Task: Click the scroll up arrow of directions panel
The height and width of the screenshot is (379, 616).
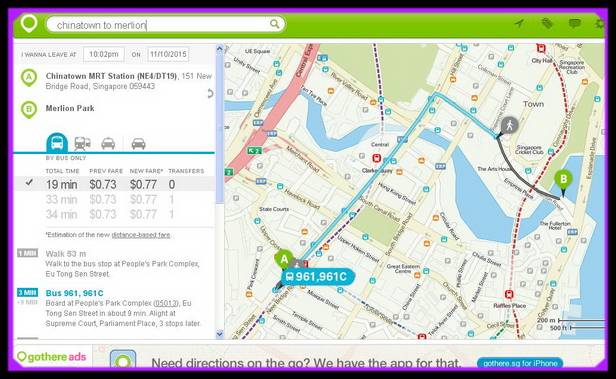Action: [220, 49]
